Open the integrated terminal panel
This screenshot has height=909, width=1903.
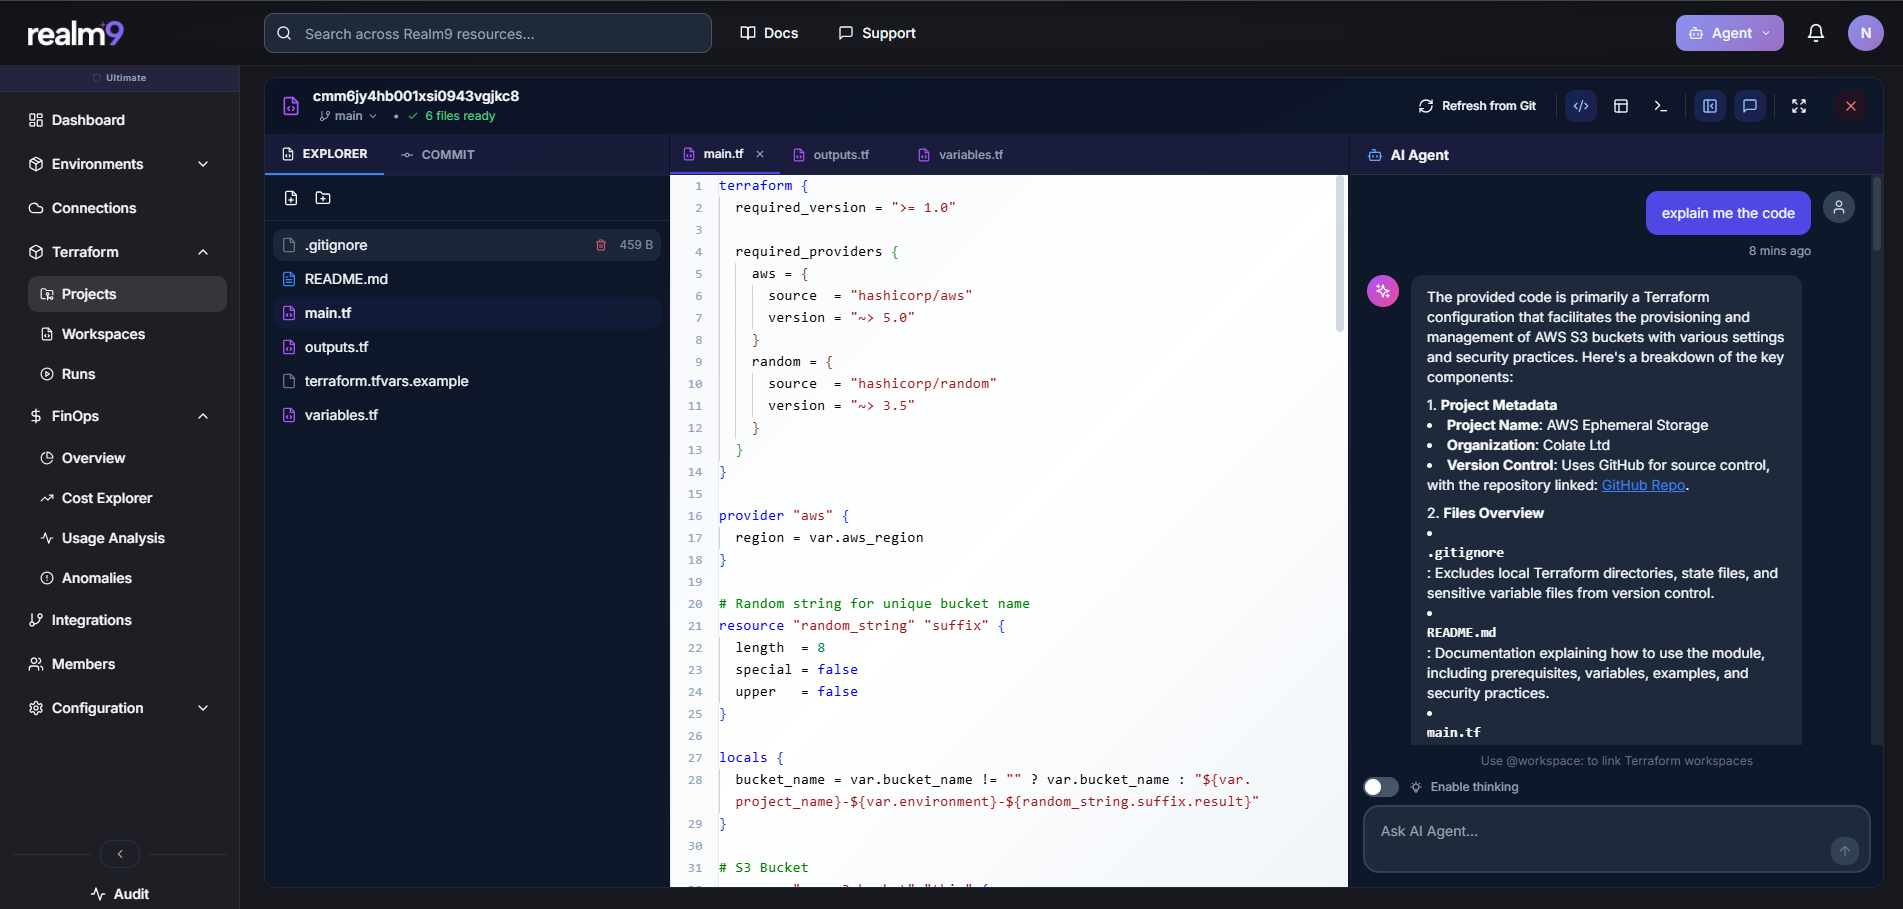(1660, 105)
